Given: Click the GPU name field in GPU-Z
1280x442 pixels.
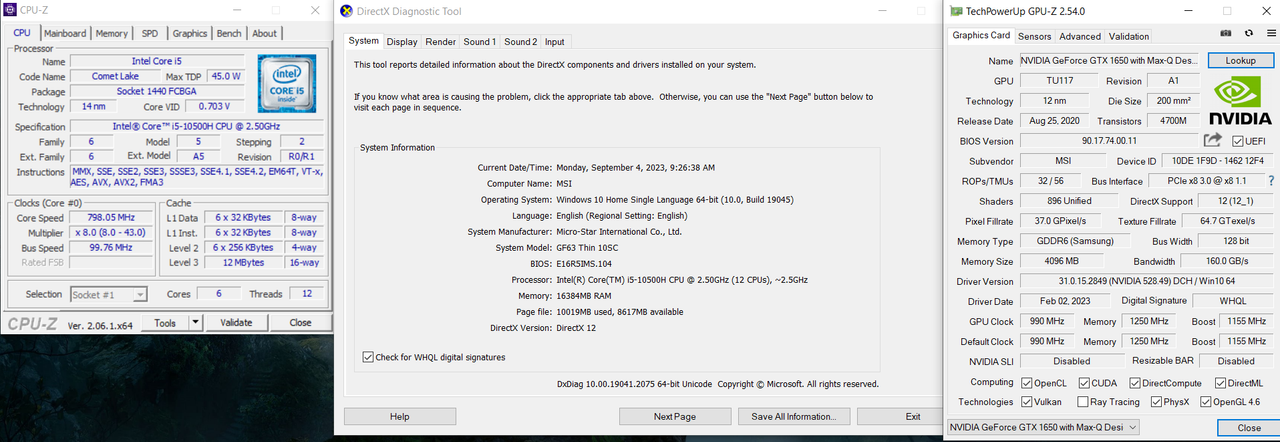Looking at the screenshot, I should [1109, 61].
